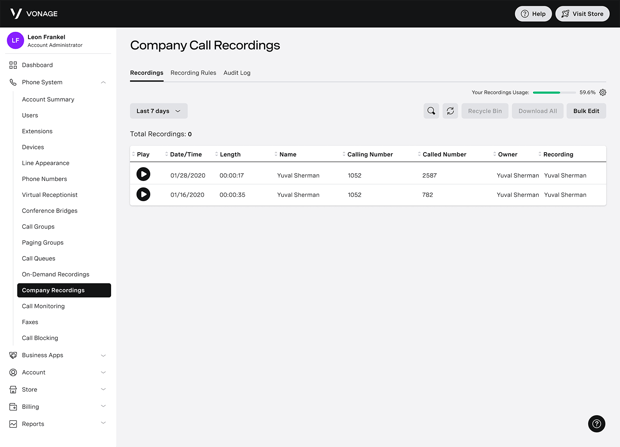620x447 pixels.
Task: Open recordings usage settings gear
Action: click(603, 92)
